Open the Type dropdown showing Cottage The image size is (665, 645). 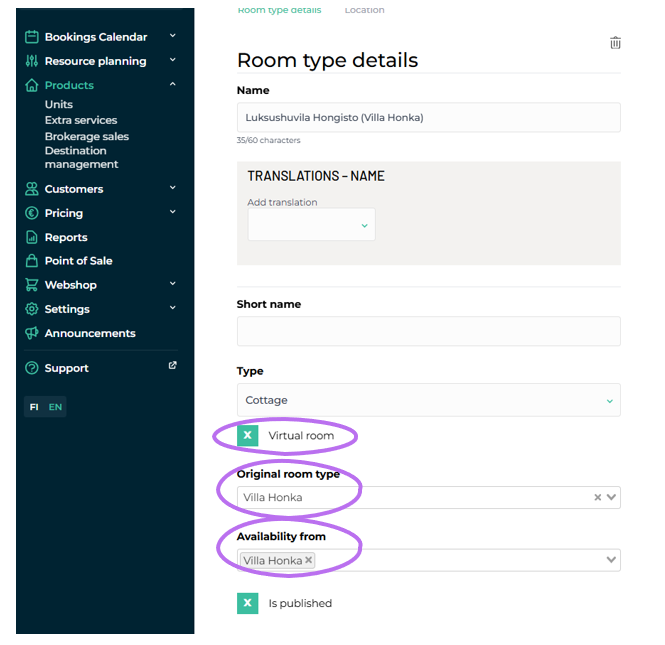click(428, 400)
